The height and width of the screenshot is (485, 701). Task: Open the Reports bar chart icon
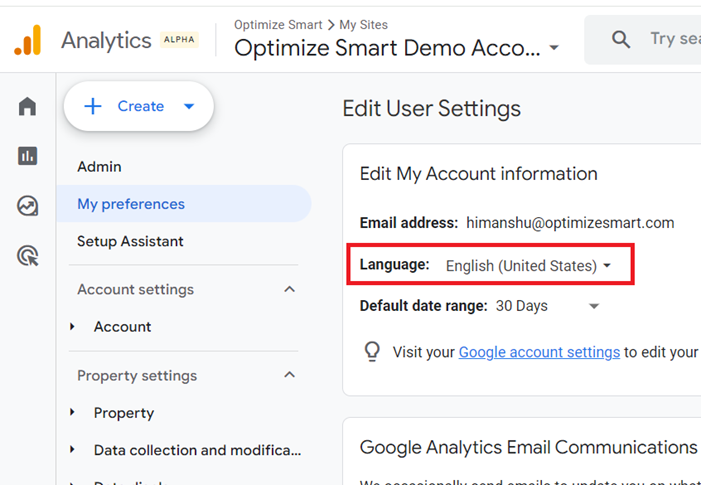[x=27, y=156]
